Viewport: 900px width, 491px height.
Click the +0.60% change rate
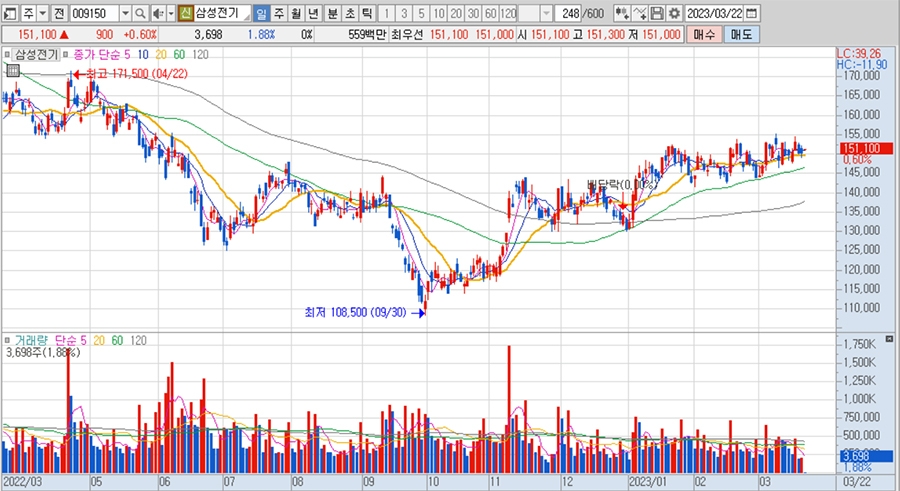[139, 34]
